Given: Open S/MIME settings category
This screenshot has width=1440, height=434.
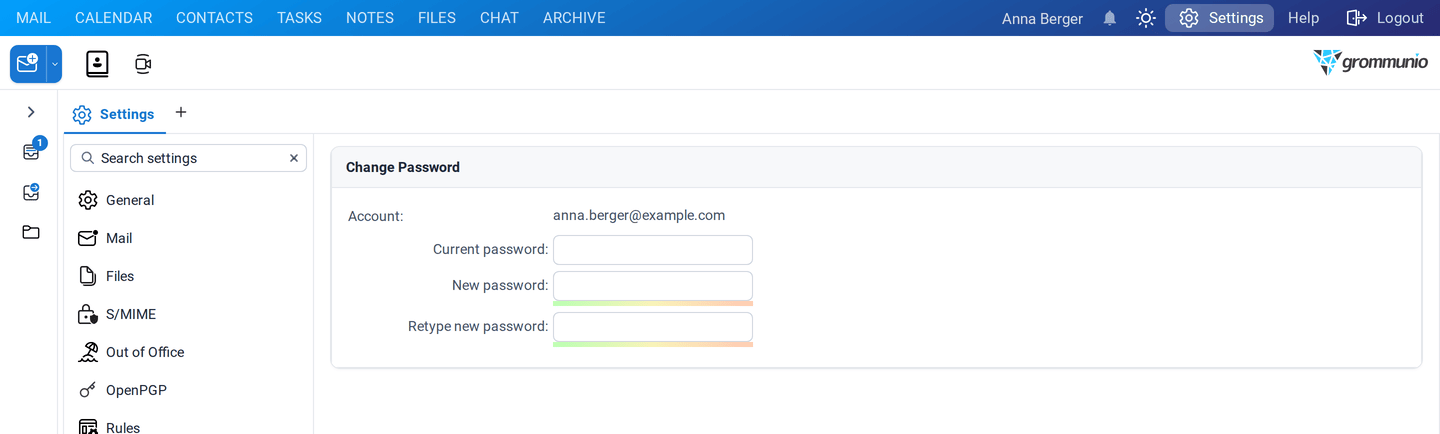Looking at the screenshot, I should coord(188,314).
